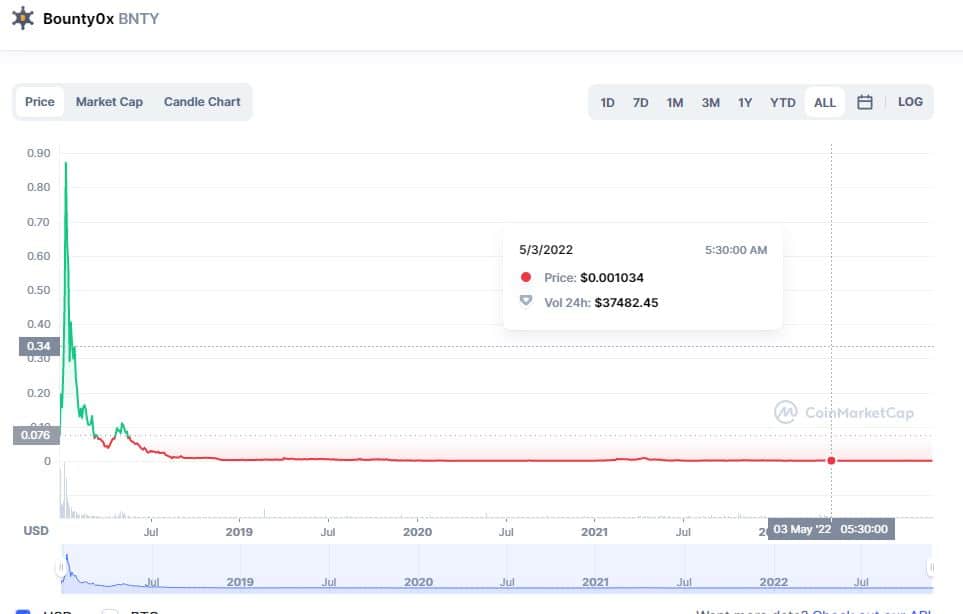Set chart range to 1D
This screenshot has height=614, width=963.
tap(607, 103)
